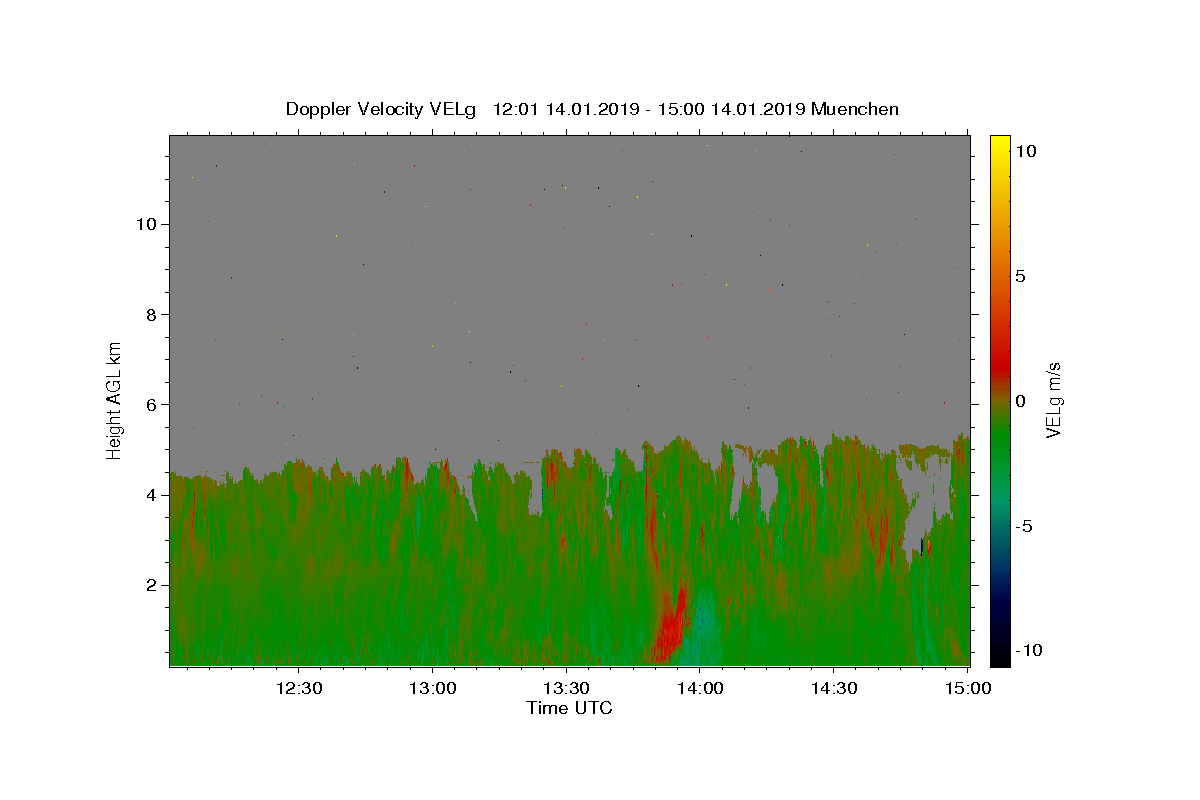
Task: Click the 12:30 time tick label
Action: point(298,688)
